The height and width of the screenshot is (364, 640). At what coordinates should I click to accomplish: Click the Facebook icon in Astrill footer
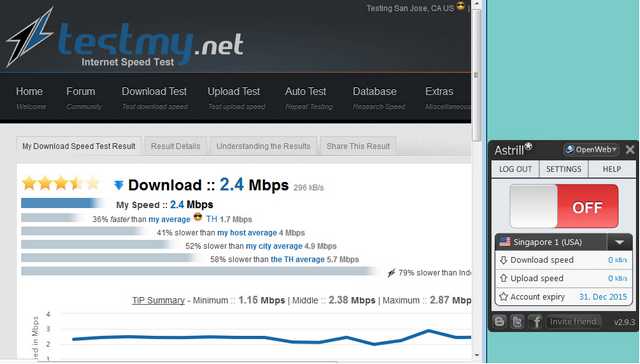click(535, 322)
